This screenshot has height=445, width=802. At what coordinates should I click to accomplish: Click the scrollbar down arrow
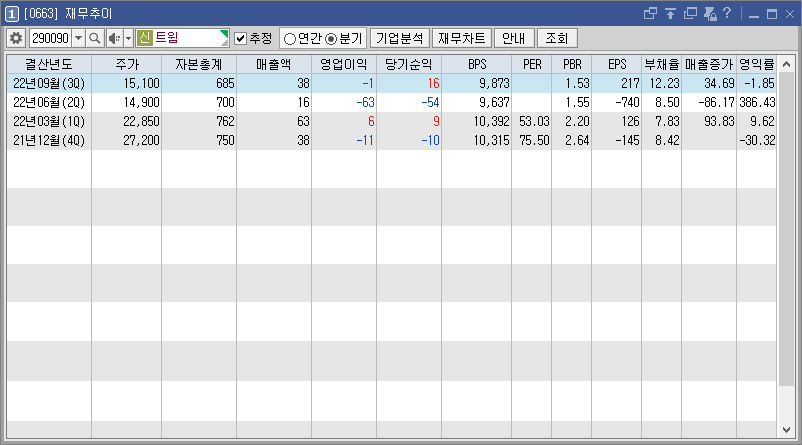[x=787, y=430]
